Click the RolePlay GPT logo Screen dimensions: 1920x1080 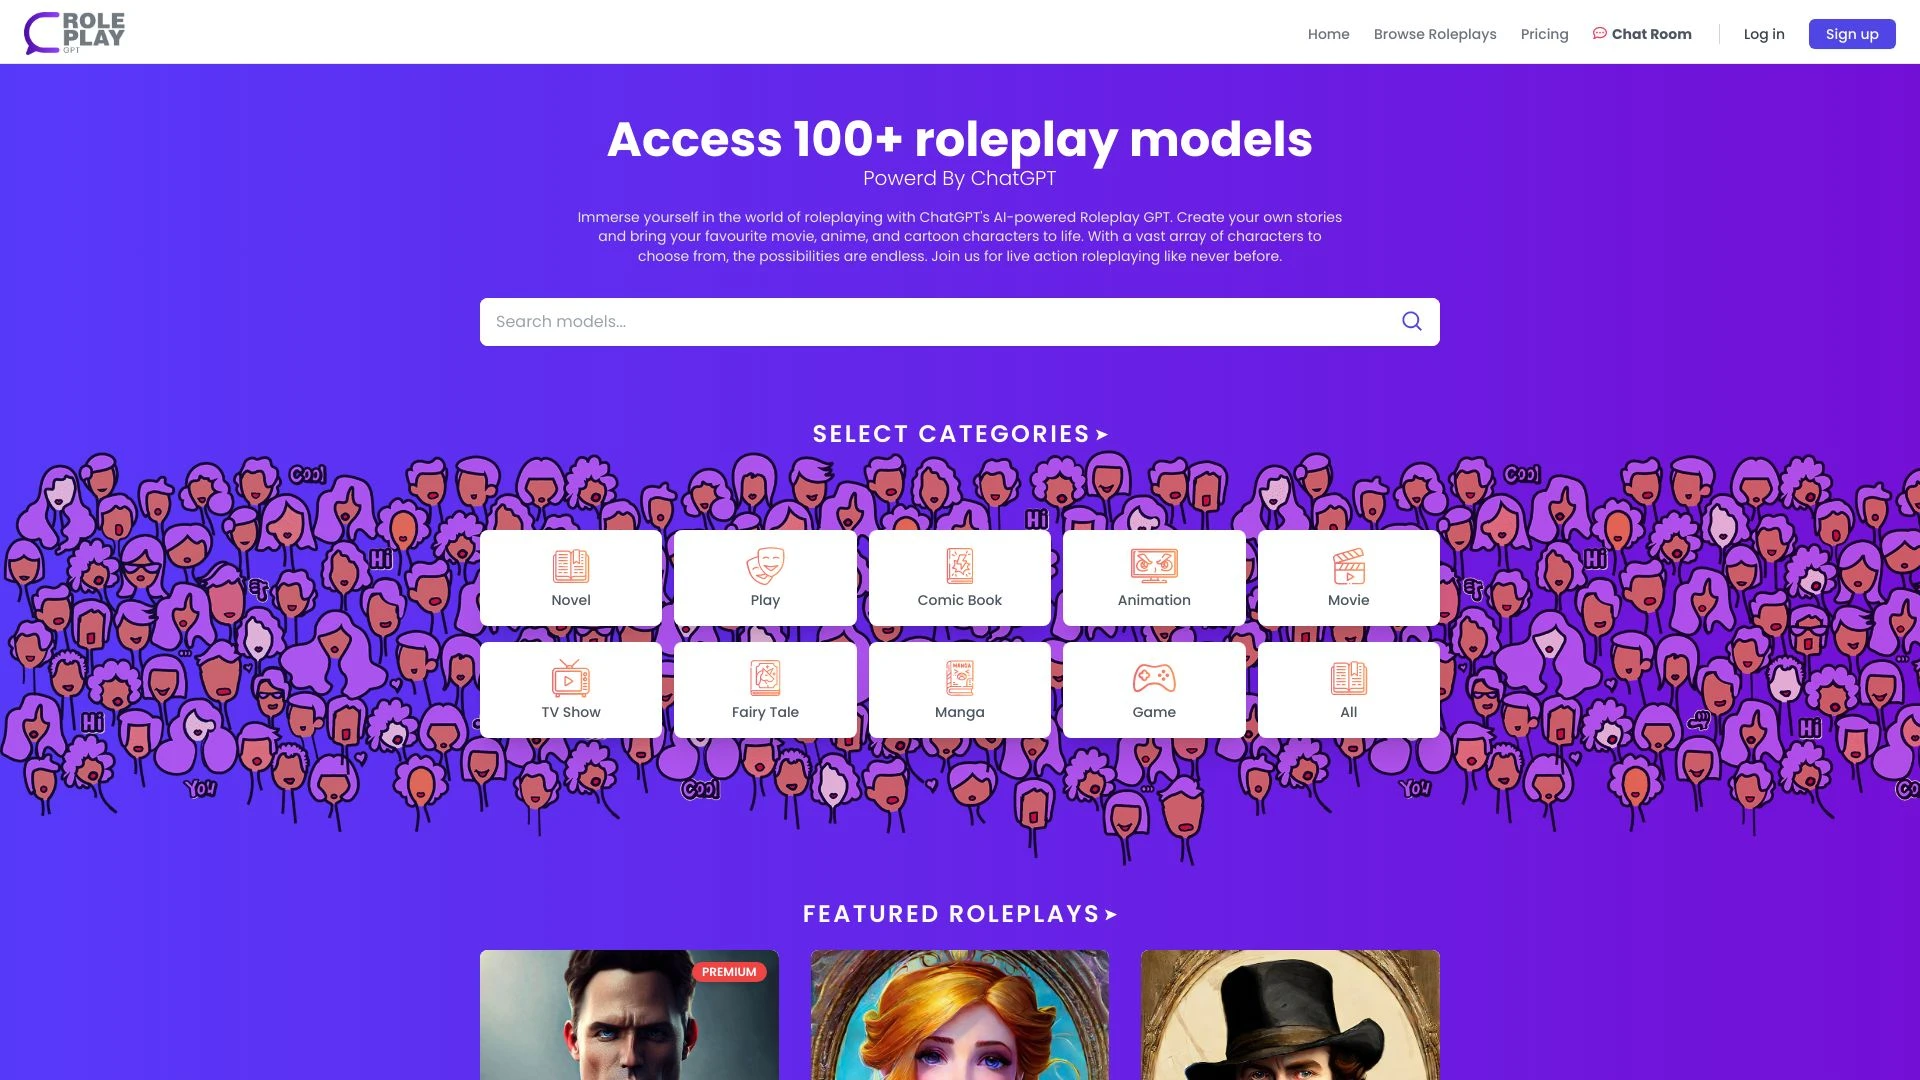(x=74, y=32)
